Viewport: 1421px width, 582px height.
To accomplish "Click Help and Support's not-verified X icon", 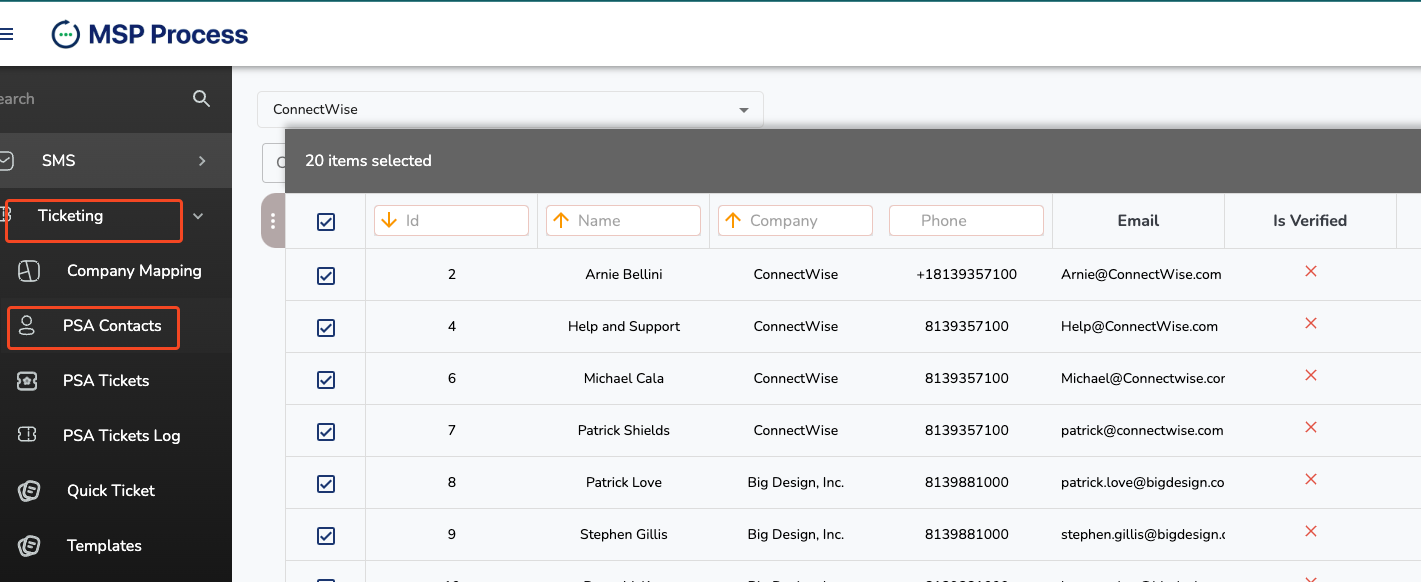I will tap(1311, 324).
